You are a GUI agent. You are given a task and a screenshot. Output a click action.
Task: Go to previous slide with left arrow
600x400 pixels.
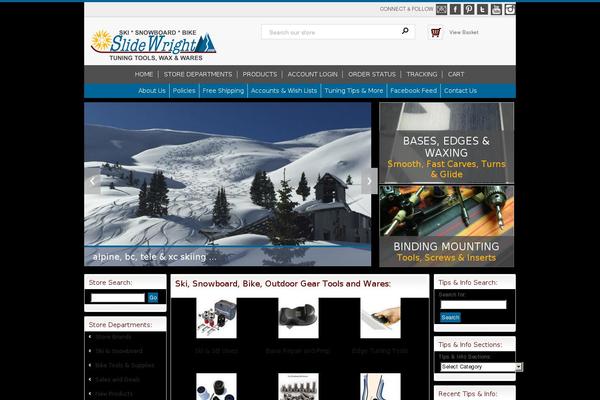click(x=92, y=181)
